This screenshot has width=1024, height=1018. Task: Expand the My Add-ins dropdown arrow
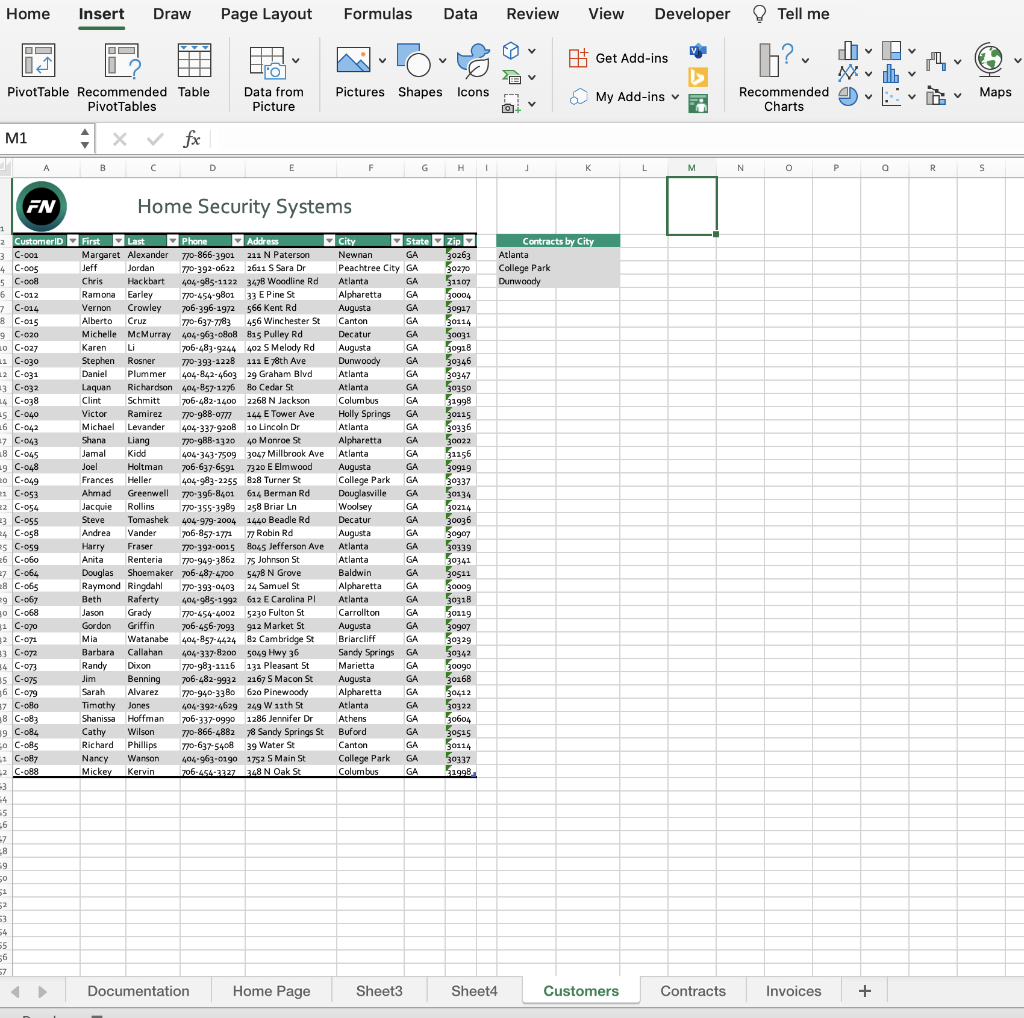675,97
